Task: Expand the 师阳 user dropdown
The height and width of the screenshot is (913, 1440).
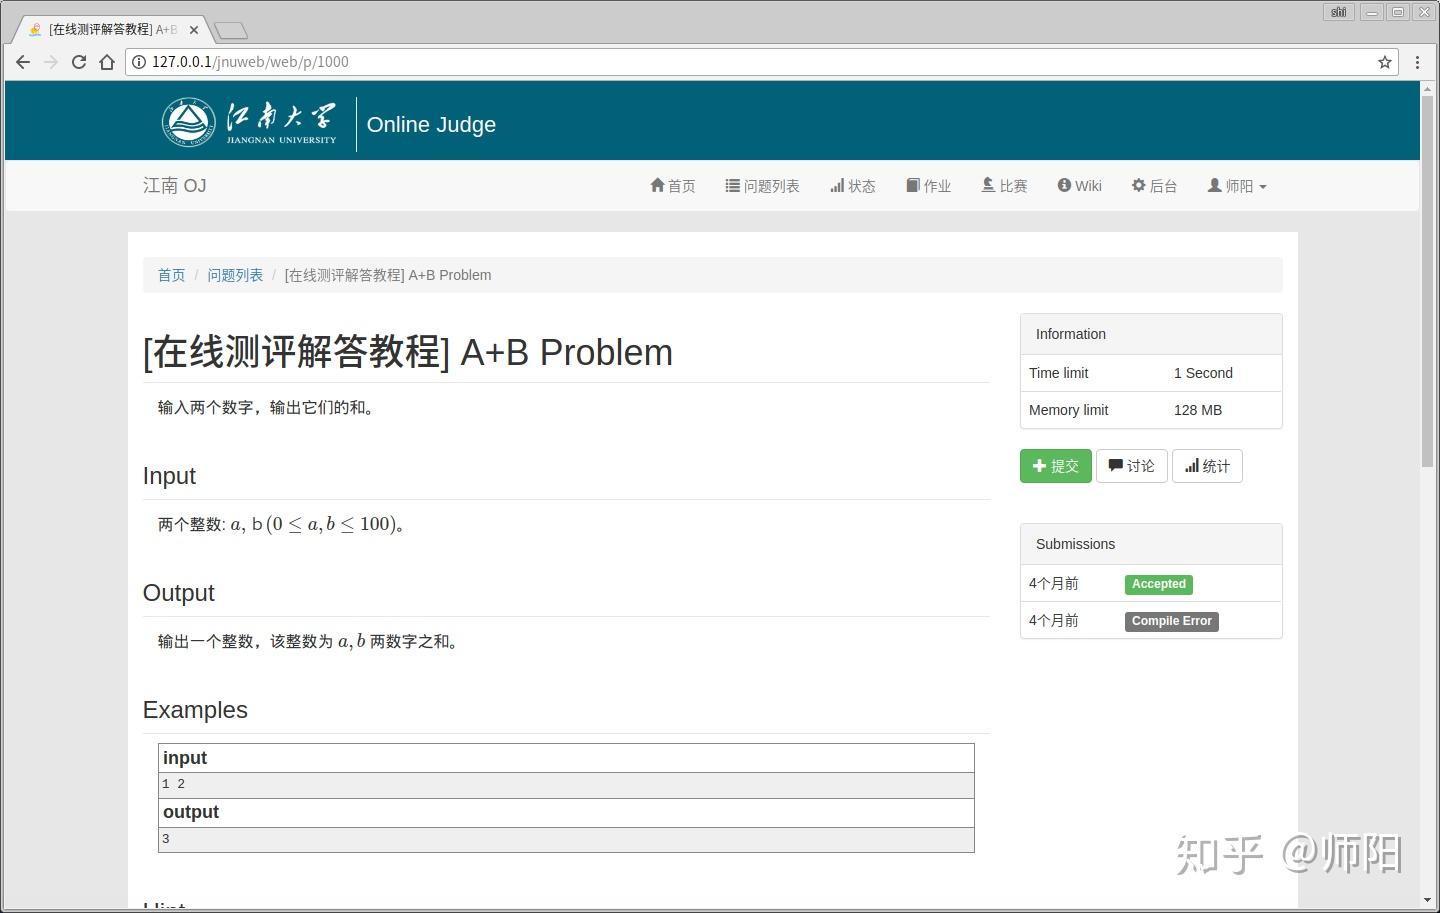Action: 1237,186
